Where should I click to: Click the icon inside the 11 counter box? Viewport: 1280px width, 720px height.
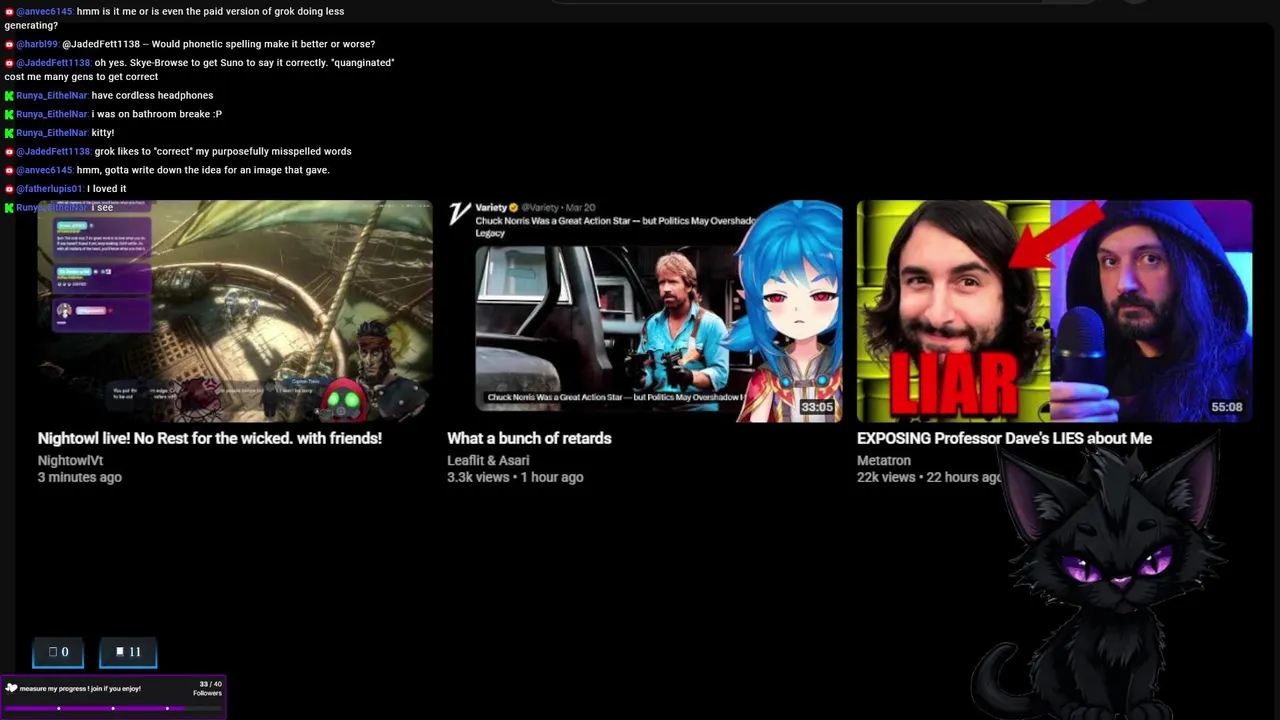coord(120,652)
